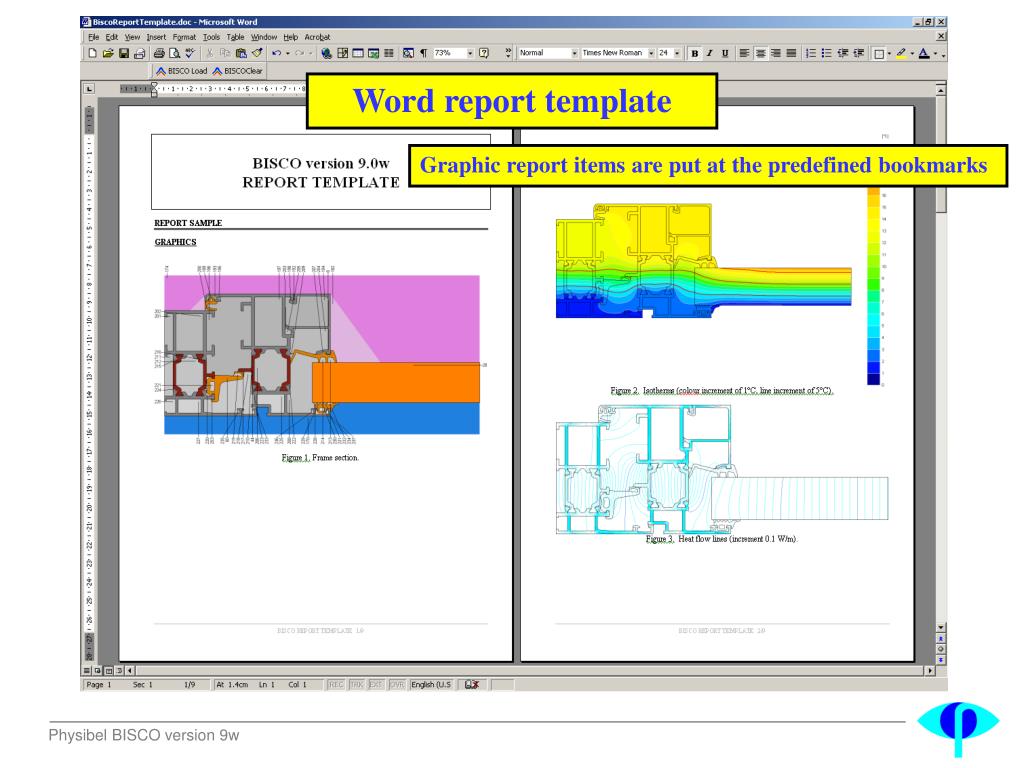Apply the yellow highlight pen
The height and width of the screenshot is (768, 1024).
(x=901, y=53)
